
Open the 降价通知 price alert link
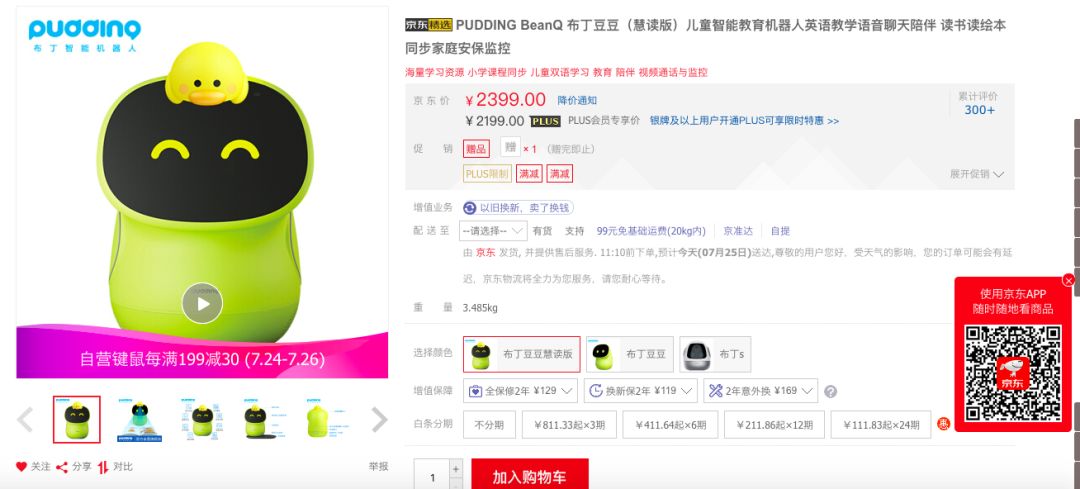tap(577, 101)
